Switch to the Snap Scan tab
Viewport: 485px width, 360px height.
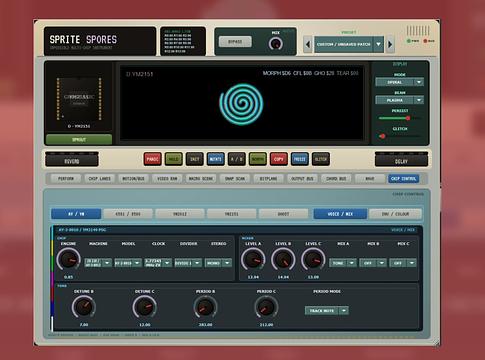[x=235, y=179]
